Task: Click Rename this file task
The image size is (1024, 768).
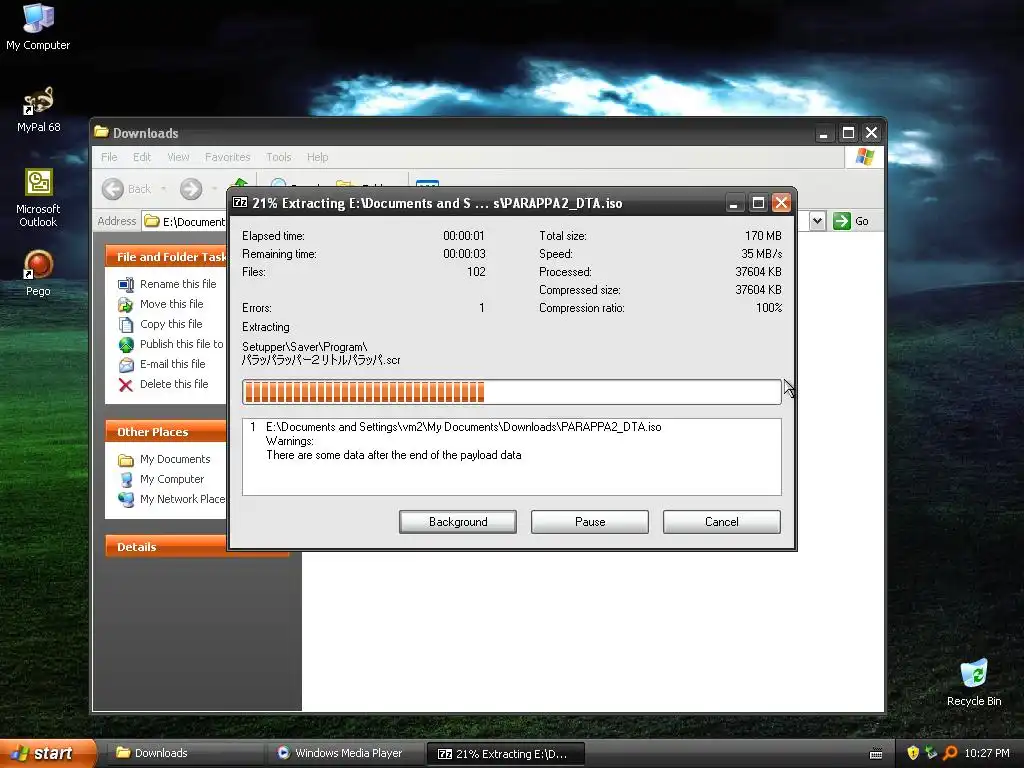Action: tap(178, 284)
